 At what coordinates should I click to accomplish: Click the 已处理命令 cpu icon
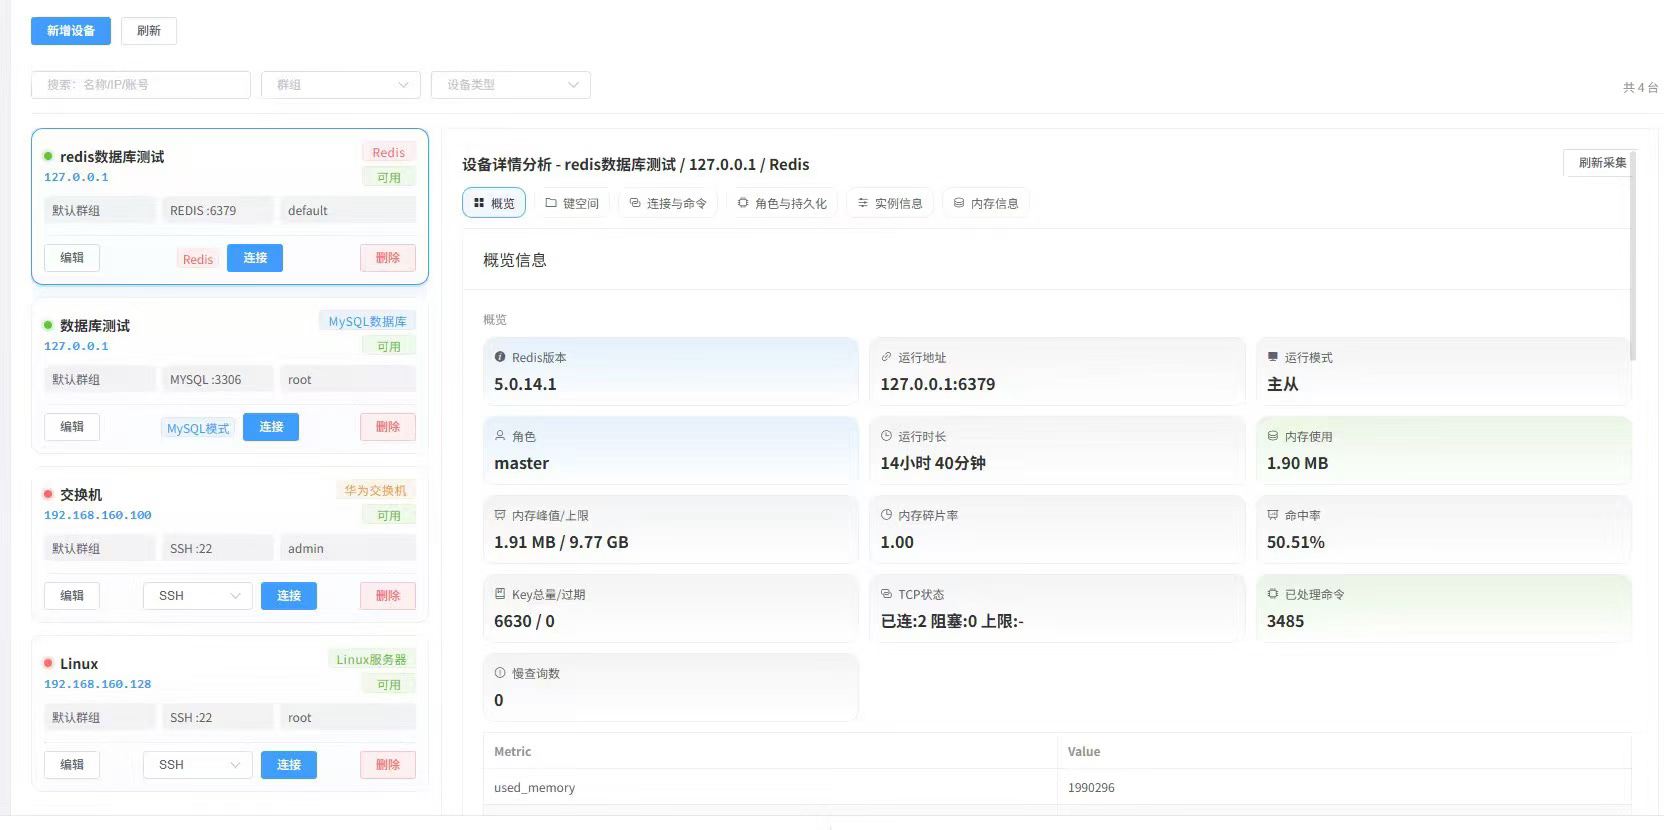[1273, 594]
